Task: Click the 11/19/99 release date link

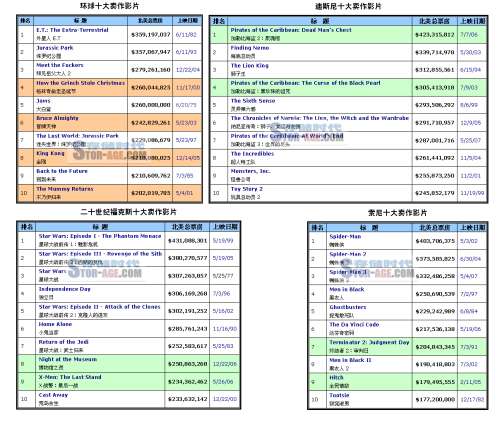Action: click(472, 193)
